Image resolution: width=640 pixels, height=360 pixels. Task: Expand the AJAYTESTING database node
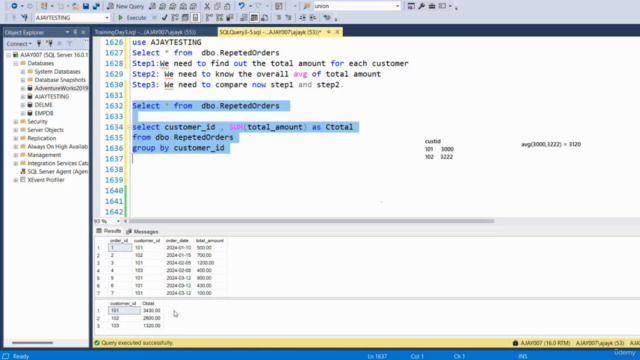[23, 97]
